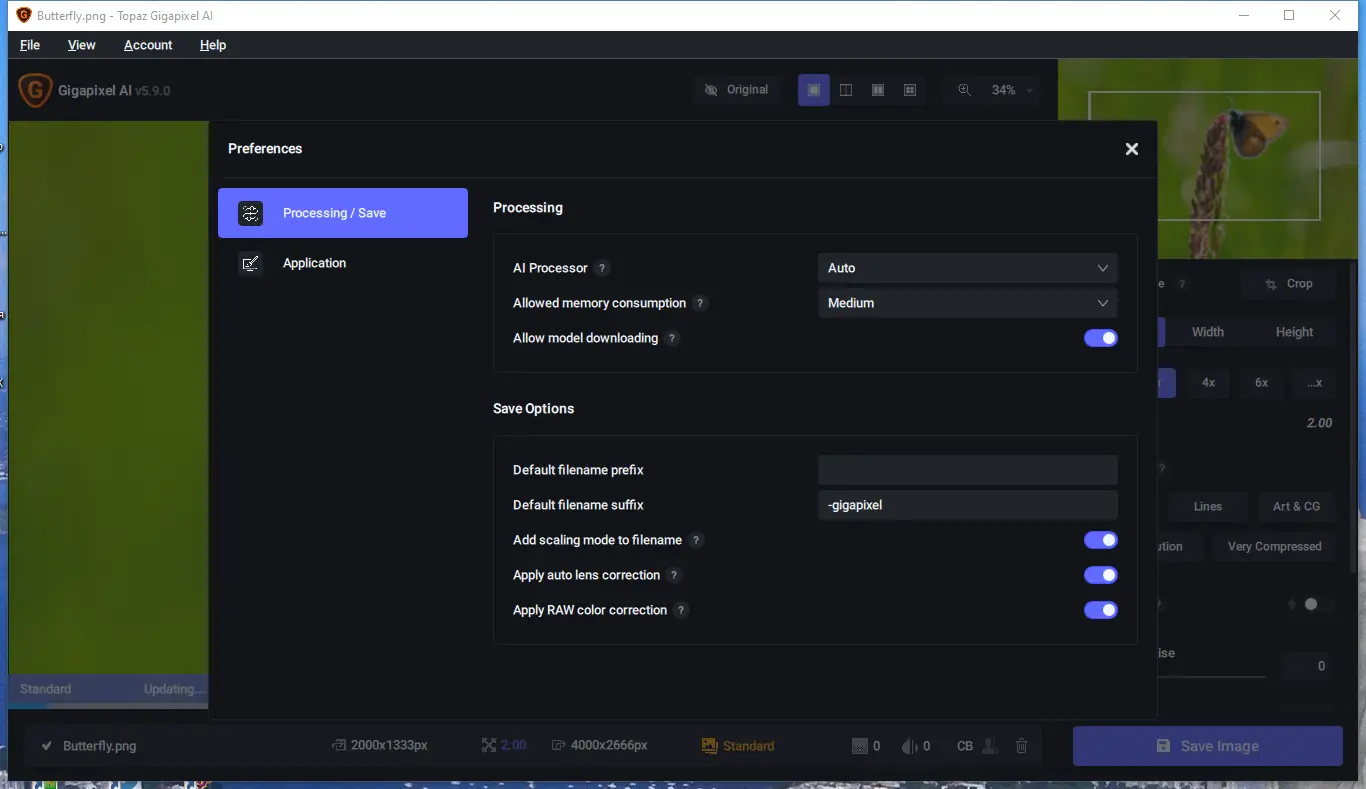Show help for Allowed memory consumption
This screenshot has height=789, width=1366.
[x=700, y=303]
